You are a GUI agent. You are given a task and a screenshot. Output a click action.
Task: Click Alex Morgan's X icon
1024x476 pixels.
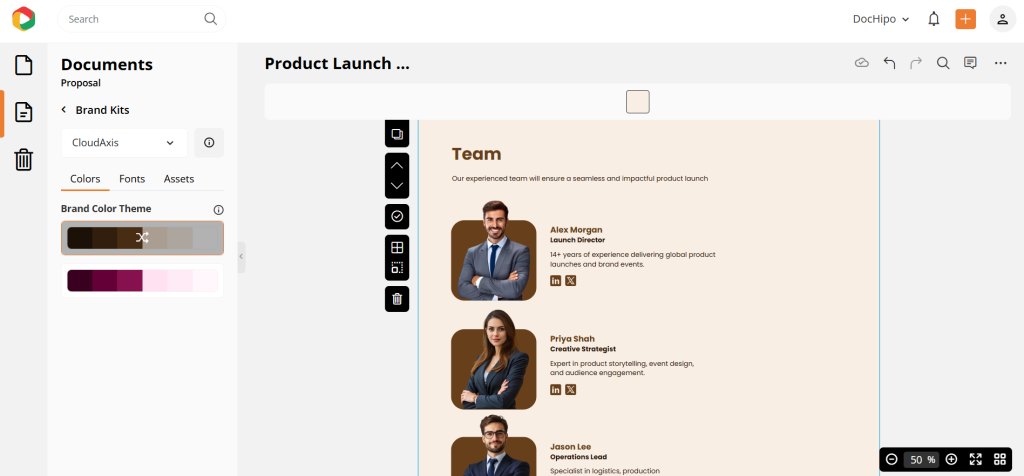click(x=571, y=281)
